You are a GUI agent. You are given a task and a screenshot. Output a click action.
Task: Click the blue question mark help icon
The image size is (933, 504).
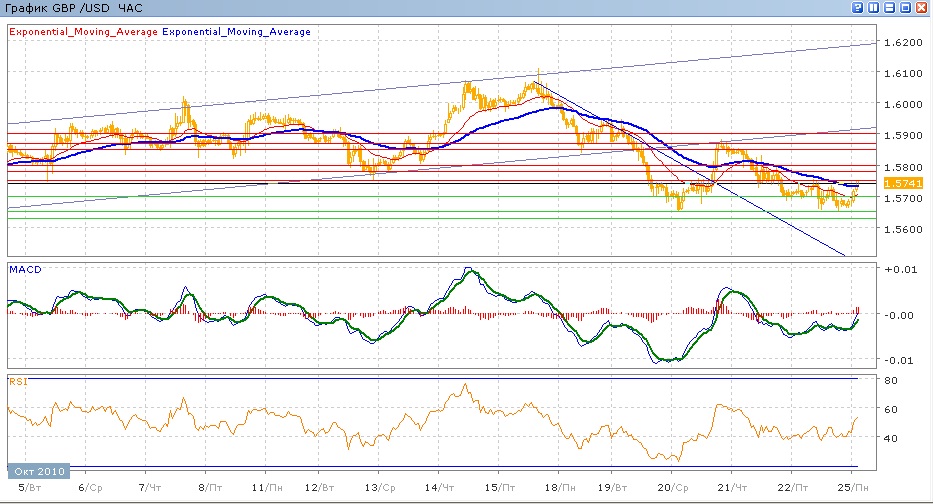(x=858, y=7)
